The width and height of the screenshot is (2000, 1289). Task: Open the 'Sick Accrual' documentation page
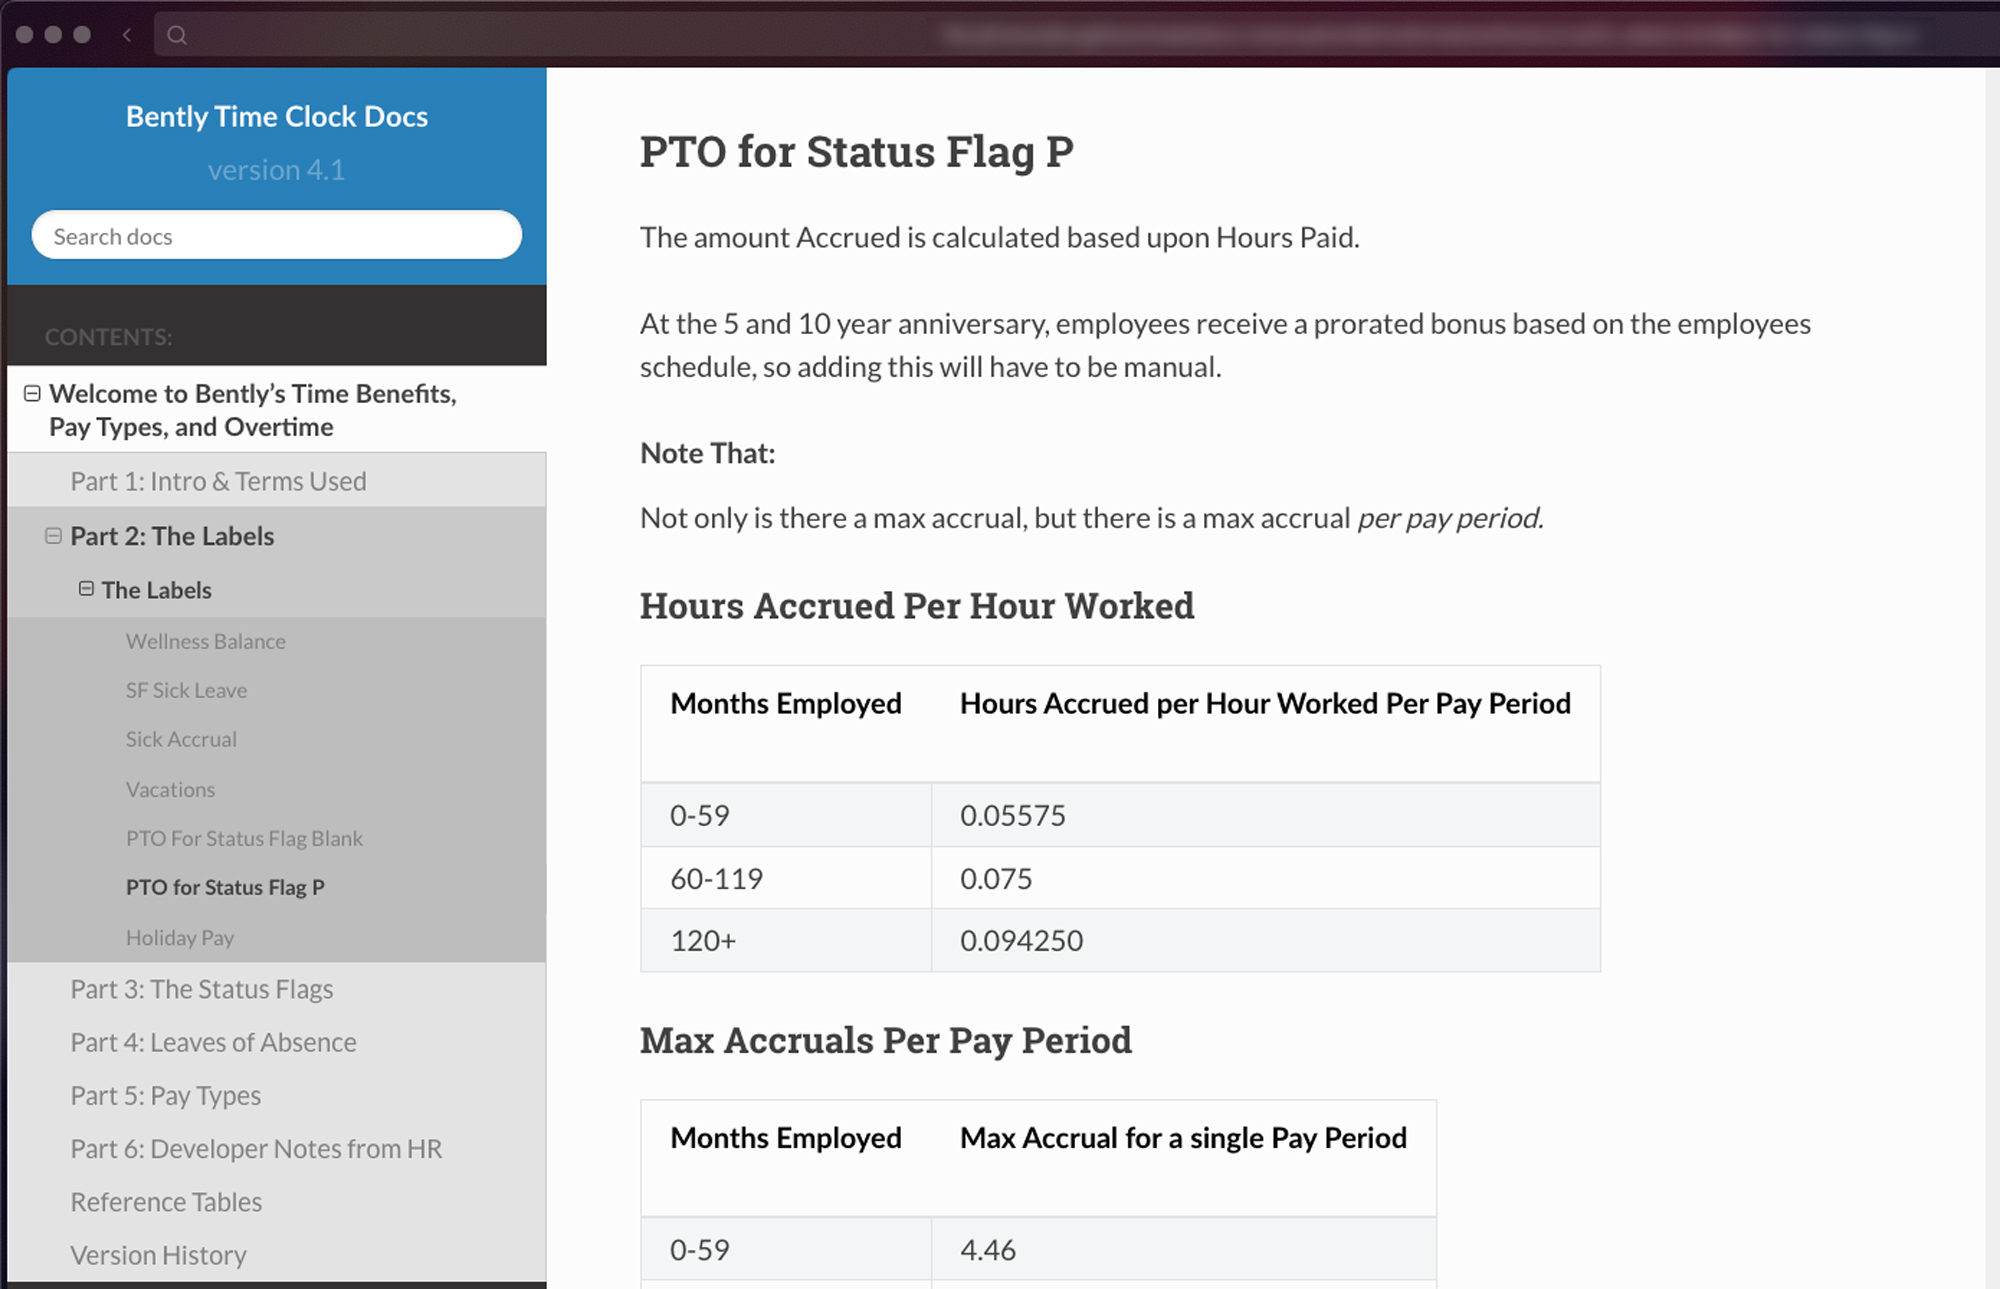(x=181, y=739)
